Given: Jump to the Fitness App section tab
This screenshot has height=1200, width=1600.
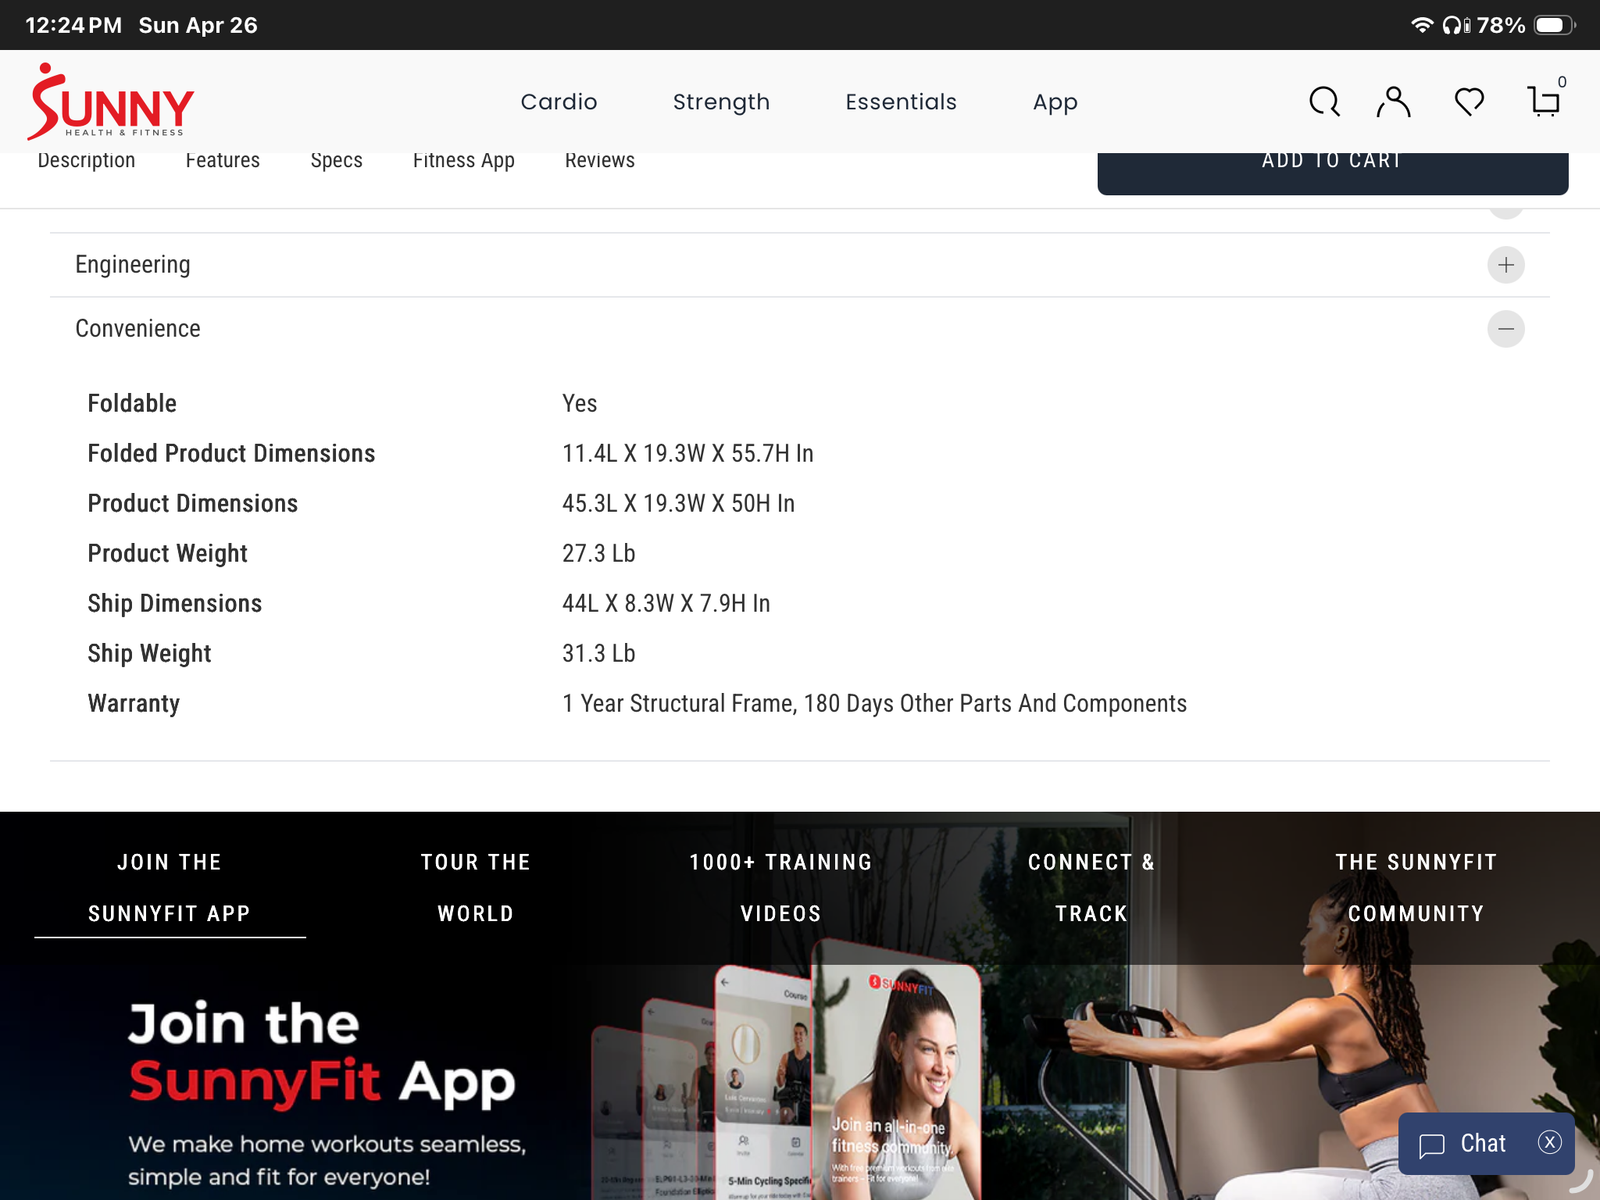Looking at the screenshot, I should [x=463, y=162].
